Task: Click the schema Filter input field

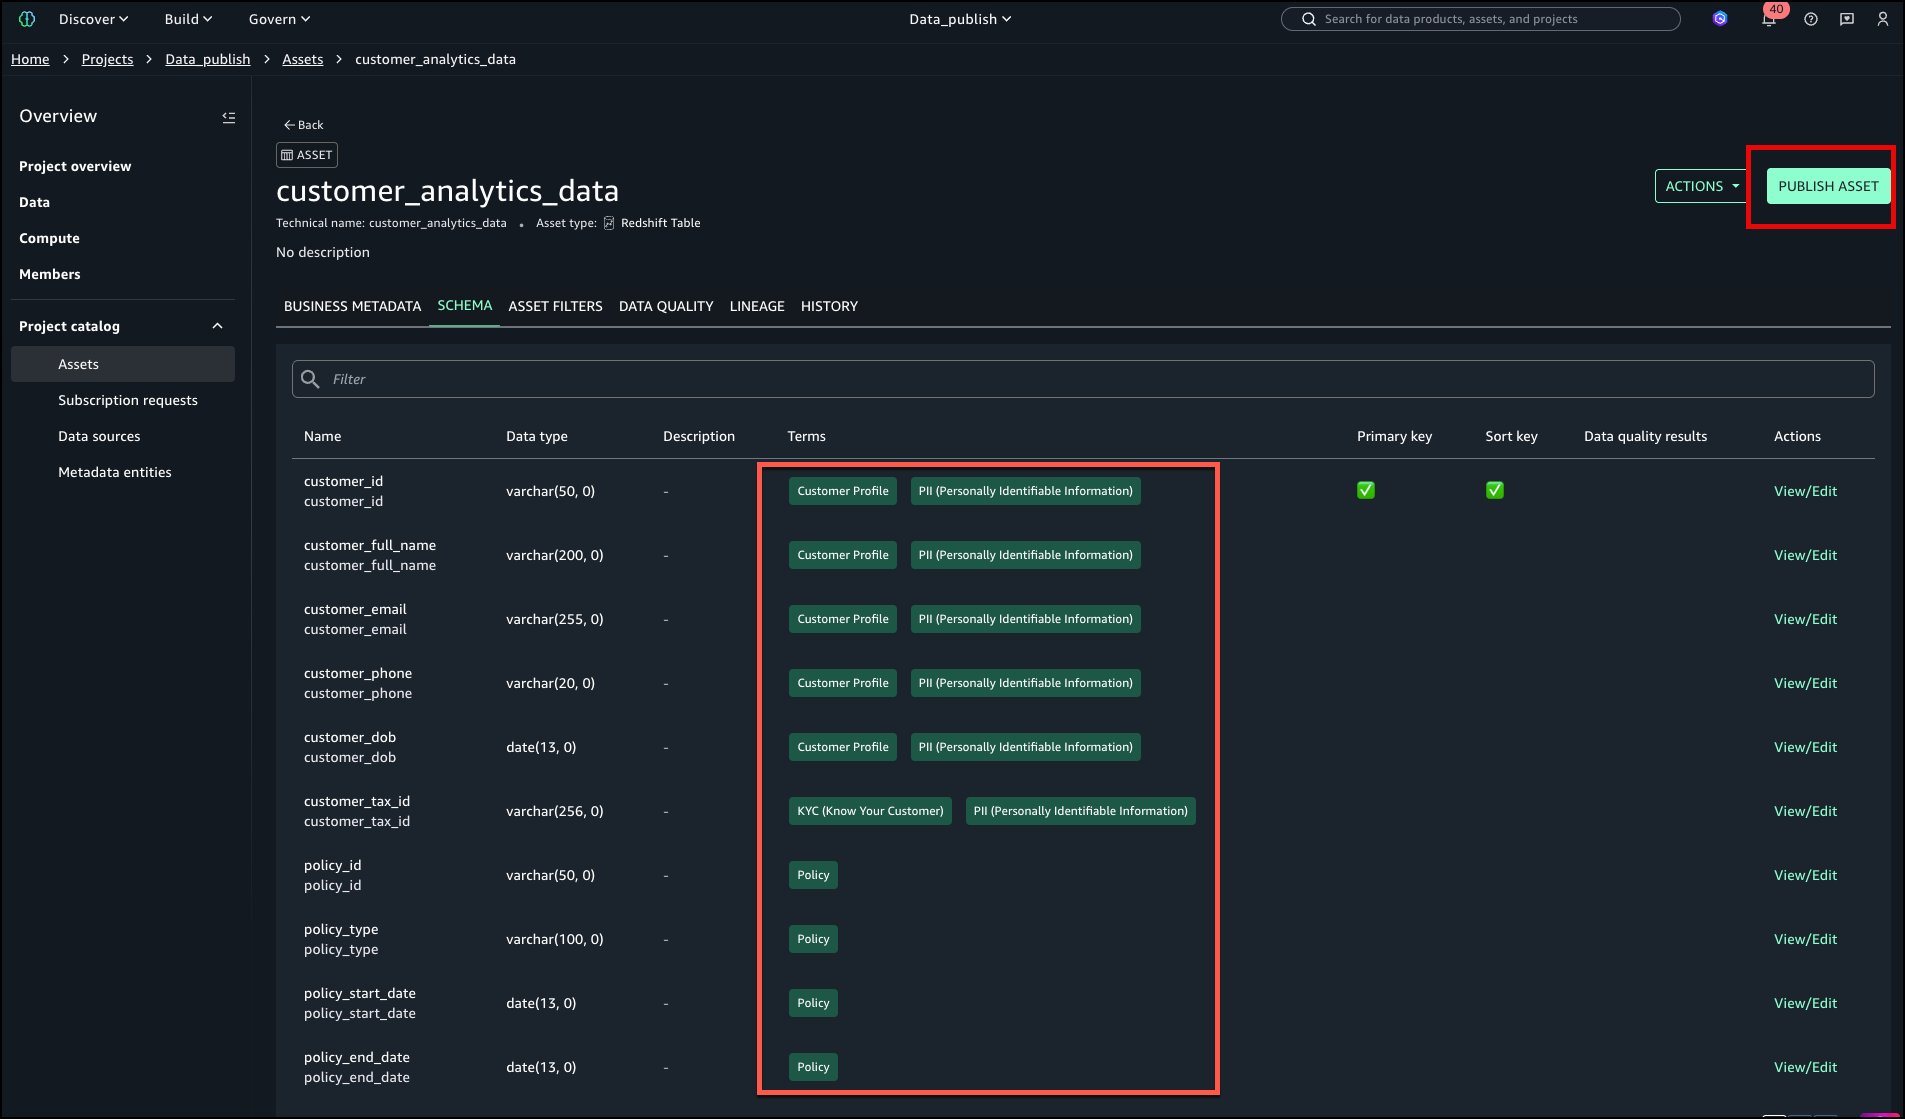Action: pyautogui.click(x=1082, y=379)
